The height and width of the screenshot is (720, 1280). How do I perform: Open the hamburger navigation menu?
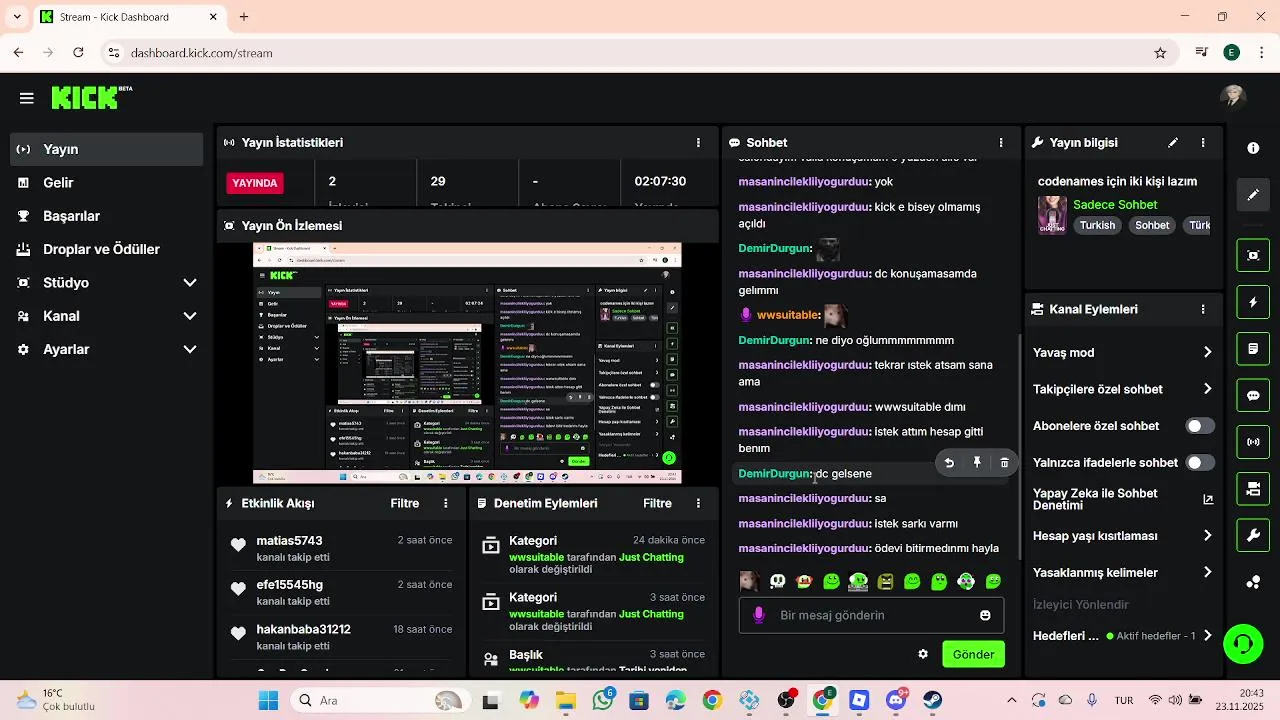click(x=27, y=98)
